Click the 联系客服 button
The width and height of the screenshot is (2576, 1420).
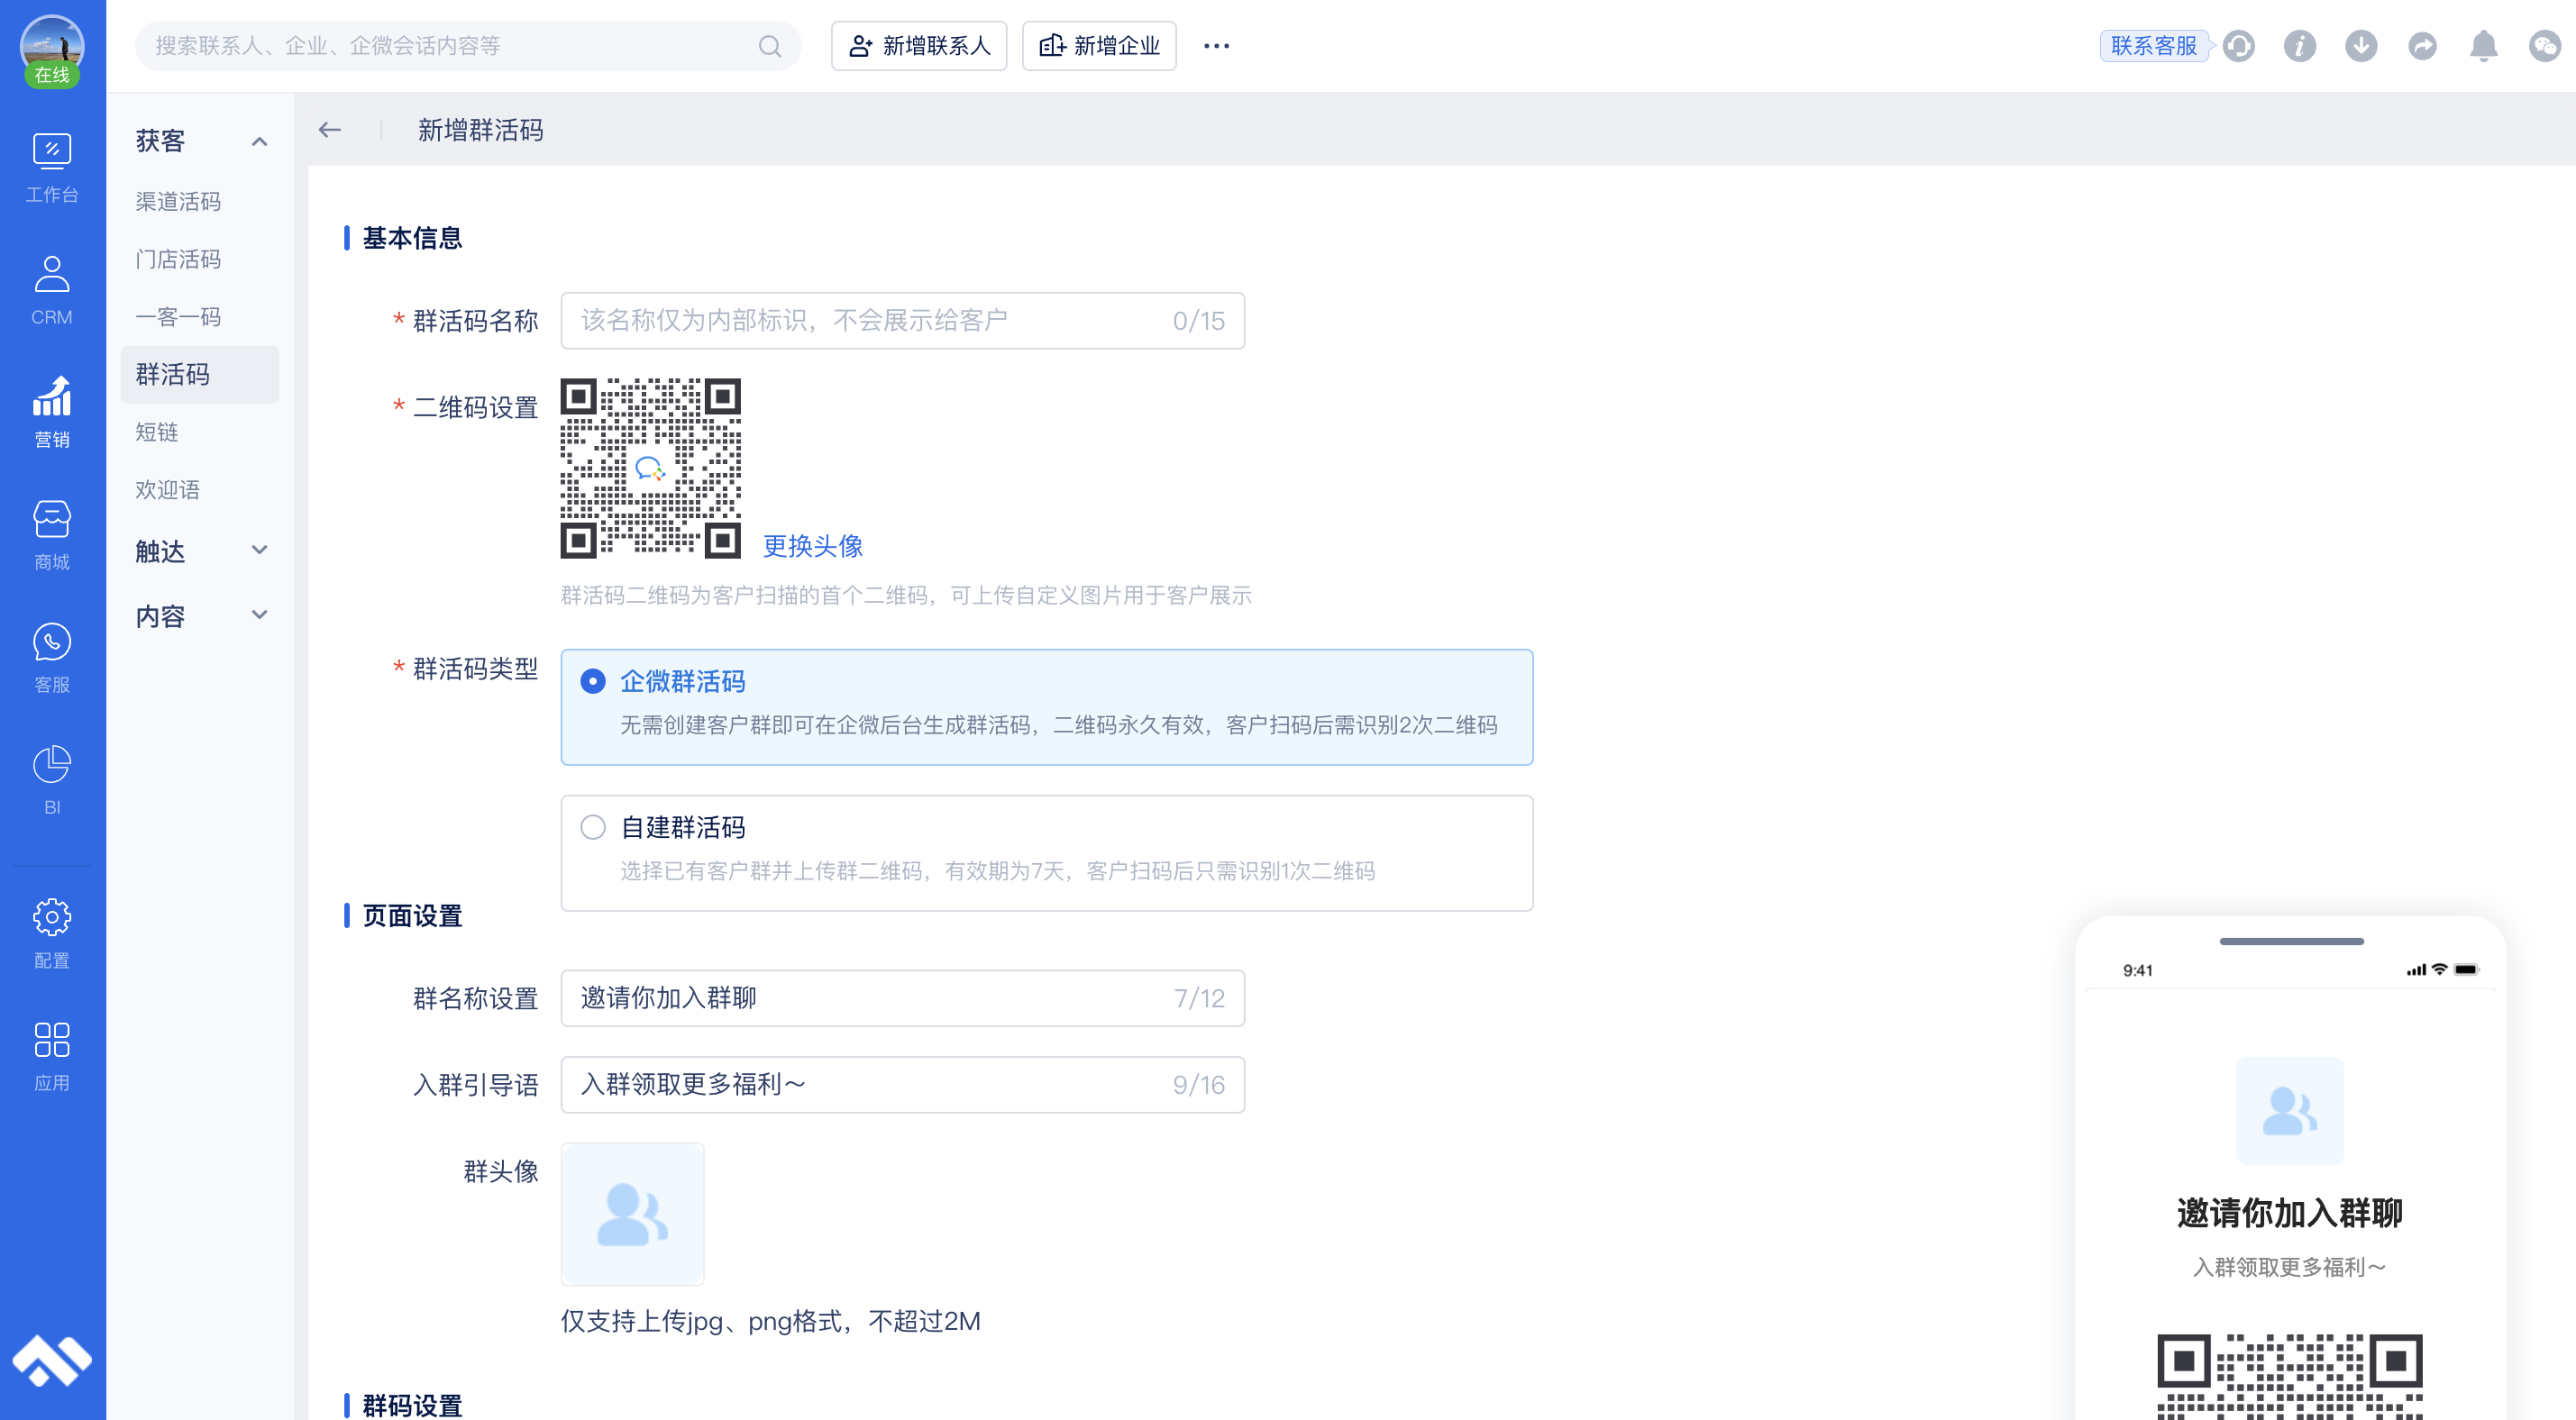[x=2154, y=46]
